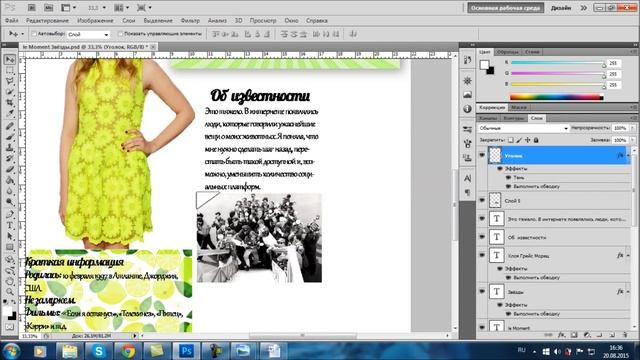Screen dimensions: 640x360
Task: Select the Paint Bucket tool
Action: point(10,180)
